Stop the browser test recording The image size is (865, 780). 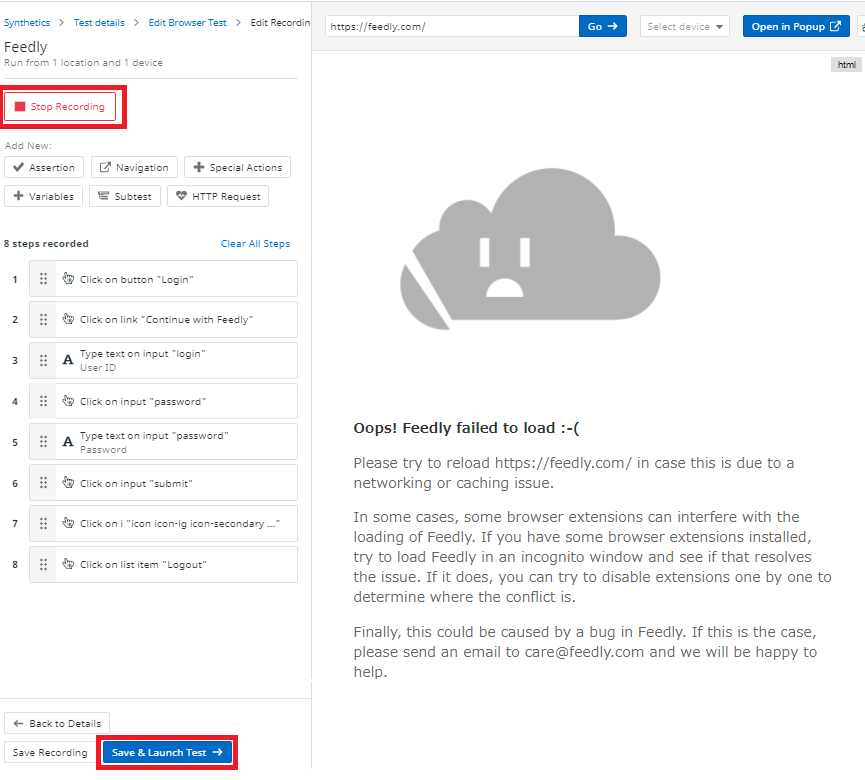pos(60,106)
